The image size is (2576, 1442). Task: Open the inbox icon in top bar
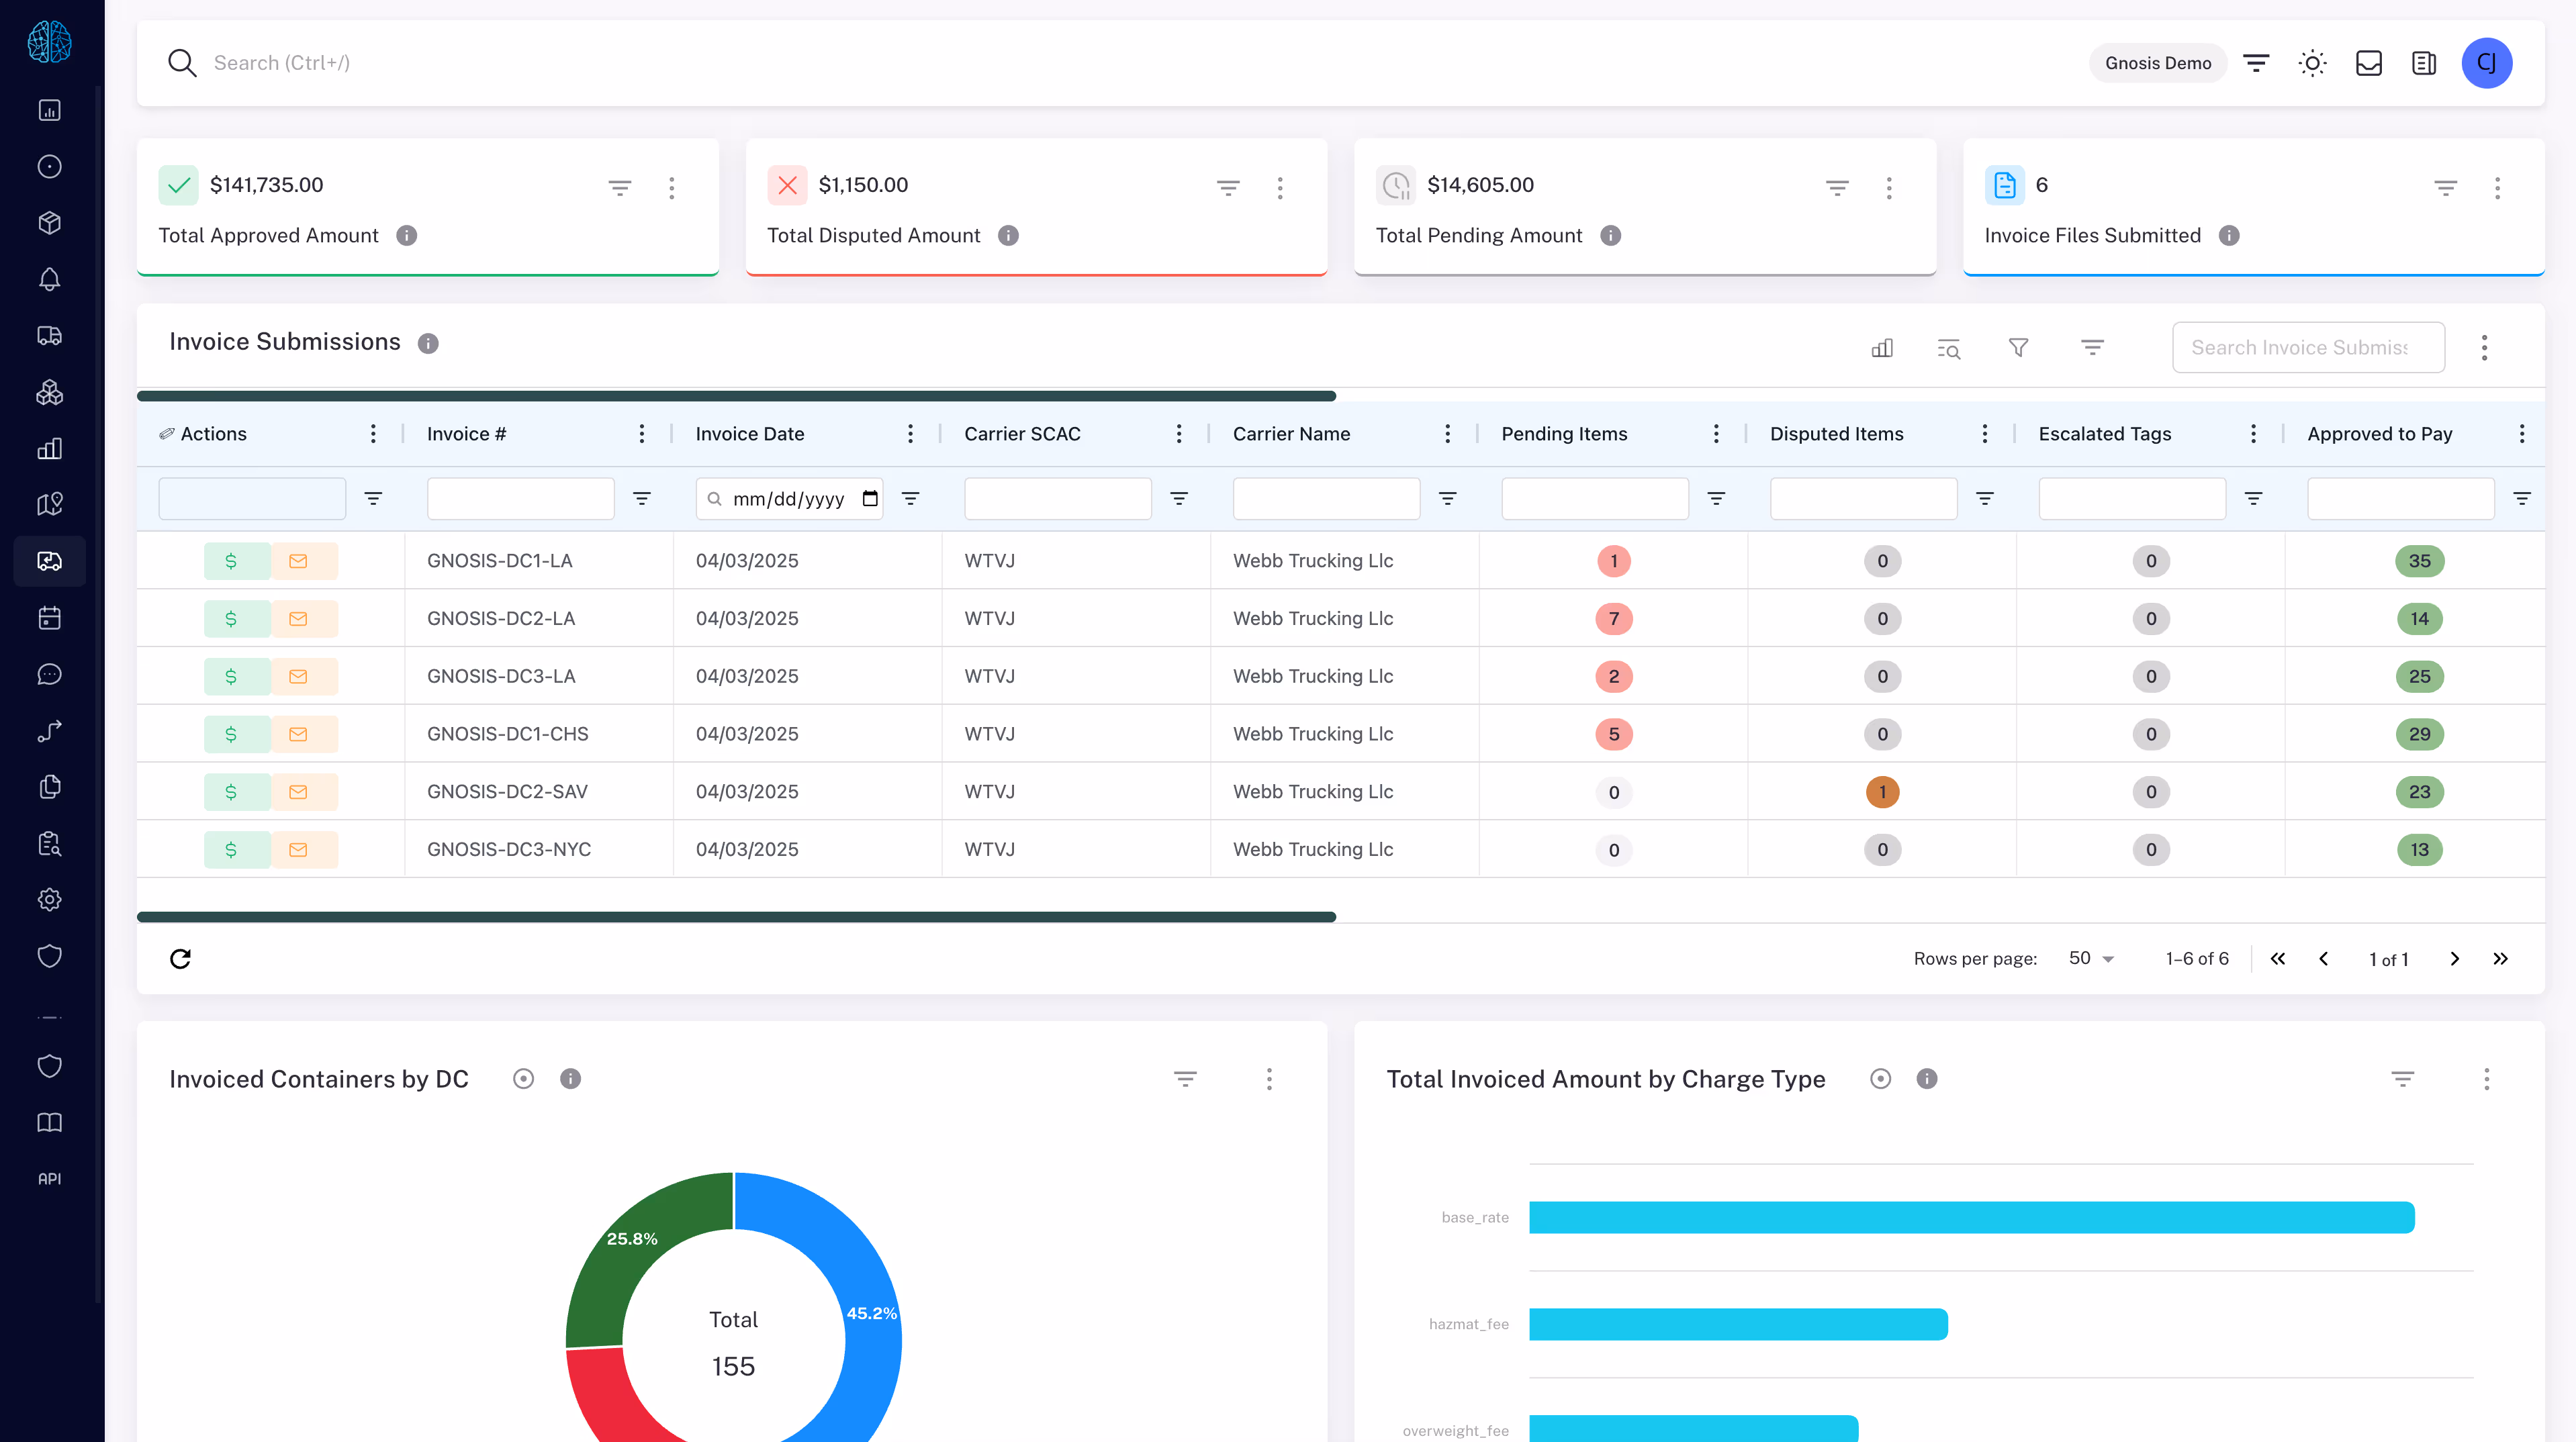pyautogui.click(x=2368, y=63)
